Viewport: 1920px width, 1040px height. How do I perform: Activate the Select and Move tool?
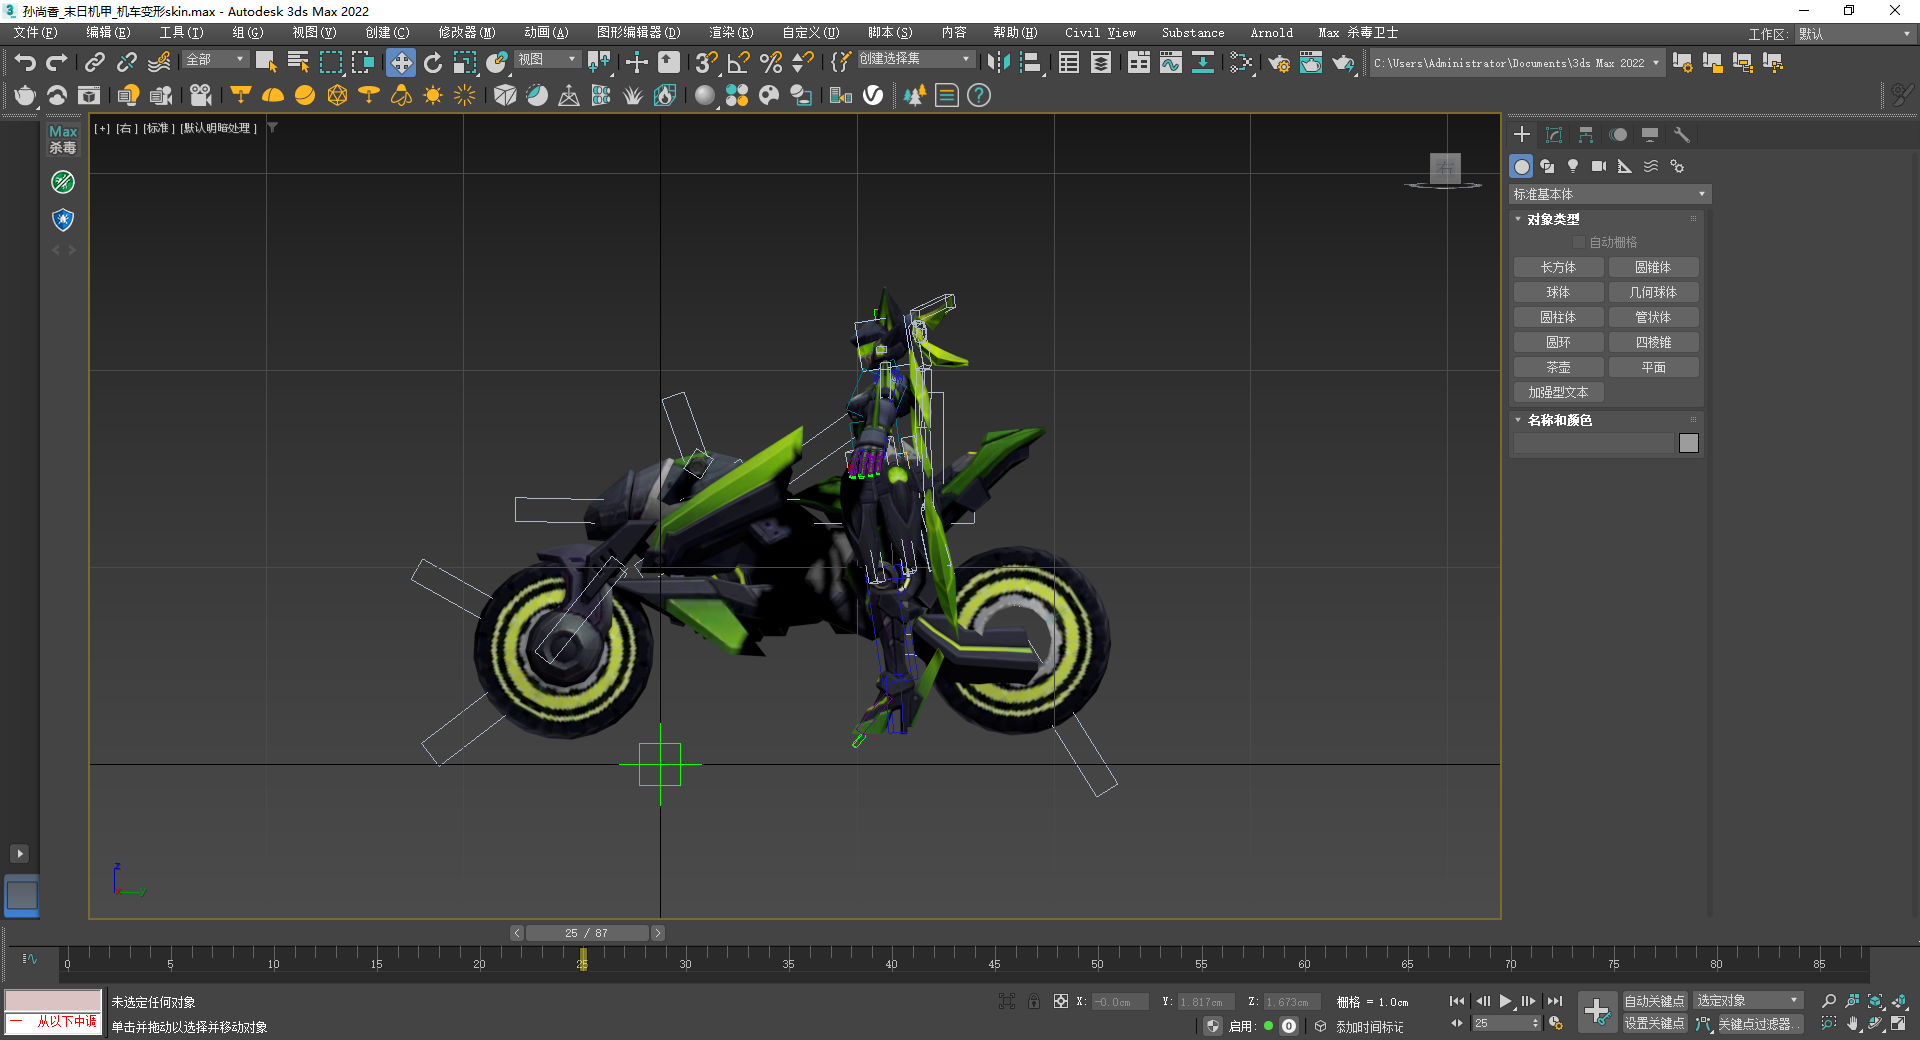point(401,63)
